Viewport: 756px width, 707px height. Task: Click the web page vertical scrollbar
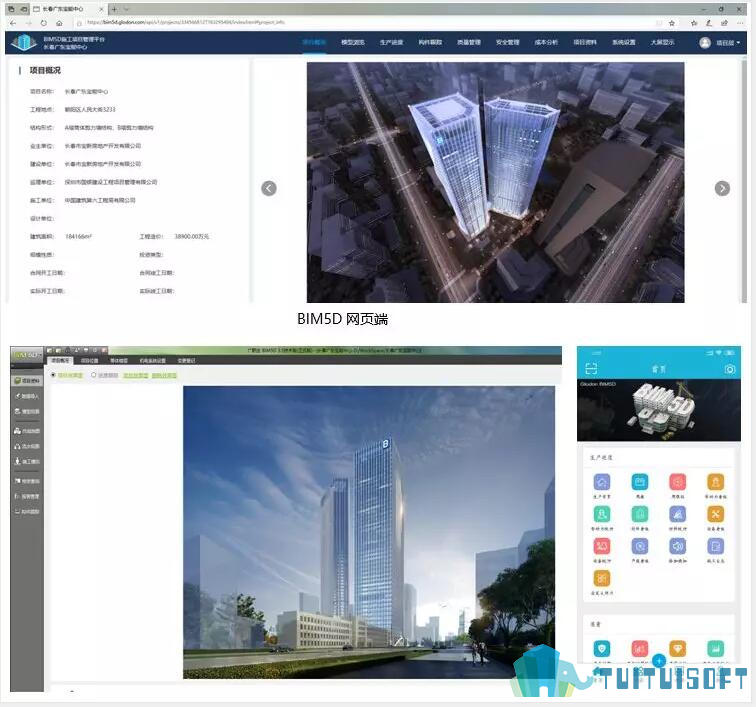click(x=744, y=179)
